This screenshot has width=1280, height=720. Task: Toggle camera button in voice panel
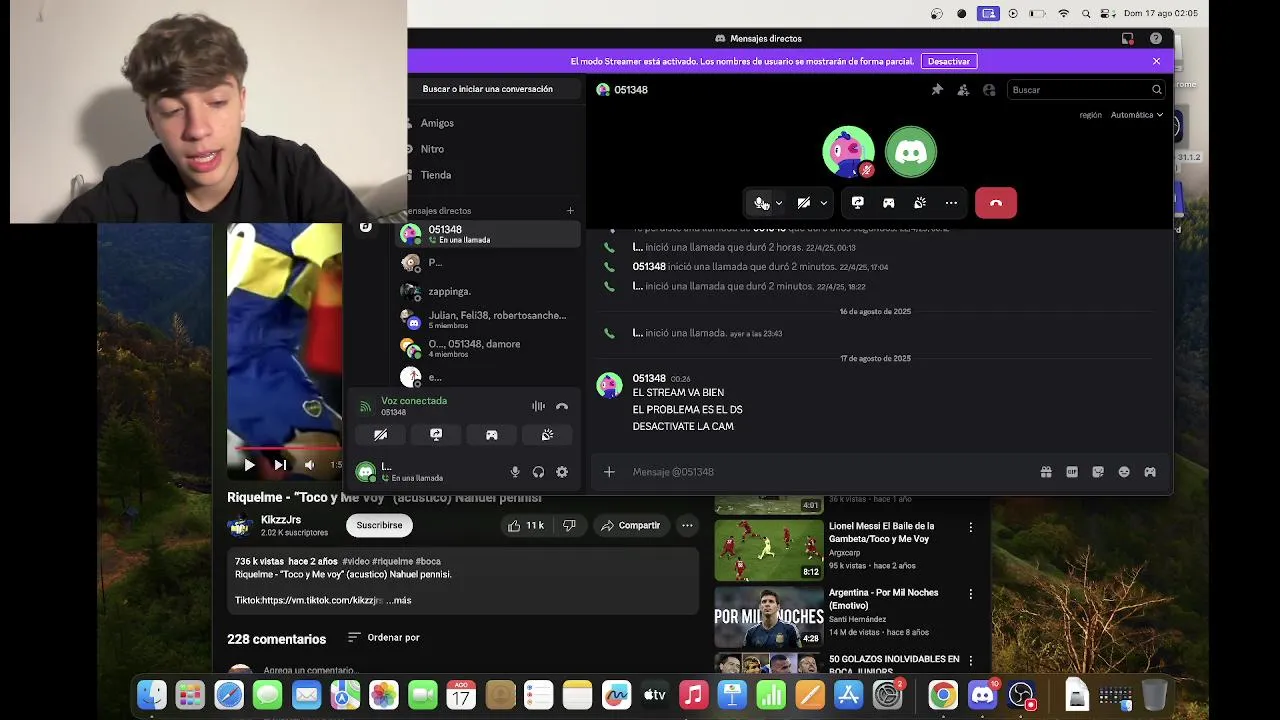[x=380, y=435]
